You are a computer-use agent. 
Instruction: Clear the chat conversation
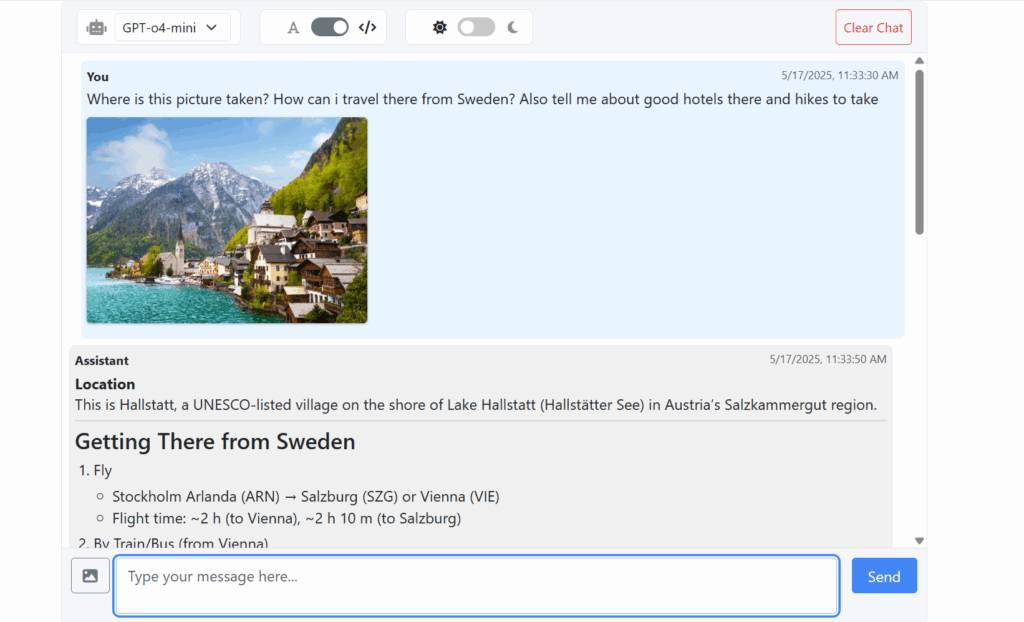[873, 27]
